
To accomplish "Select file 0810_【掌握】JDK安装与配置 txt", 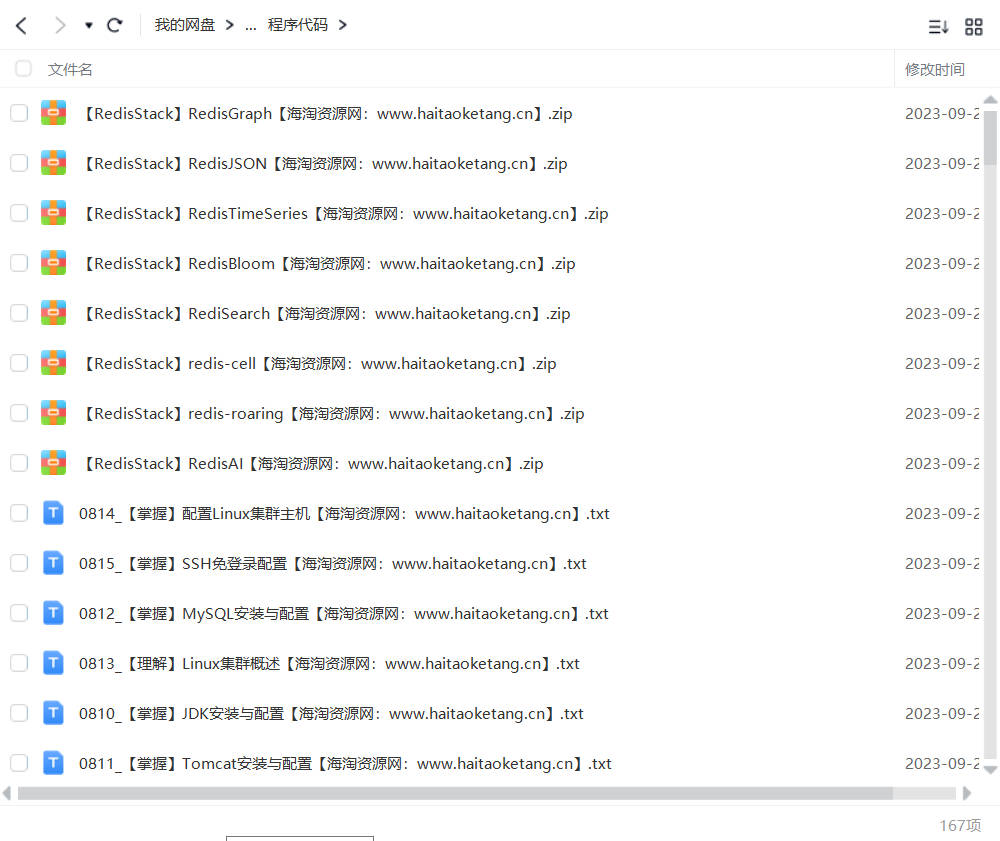I will coord(331,713).
